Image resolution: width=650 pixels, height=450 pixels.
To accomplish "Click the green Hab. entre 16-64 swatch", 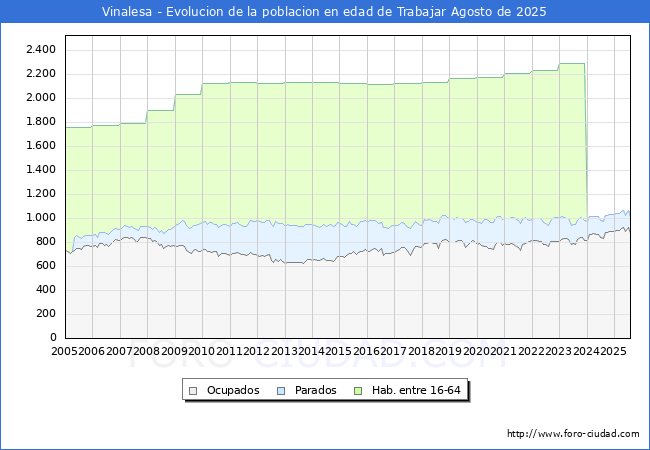I will [360, 390].
